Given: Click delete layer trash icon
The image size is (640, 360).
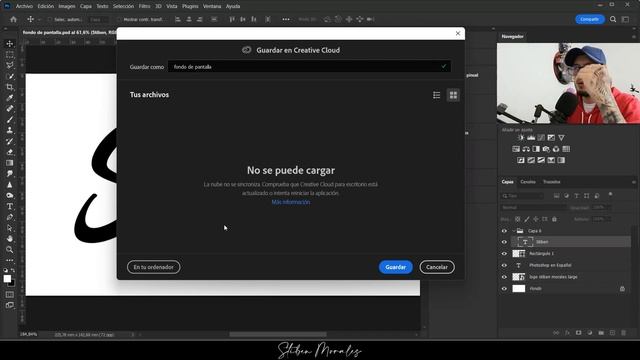Looking at the screenshot, I should [x=623, y=333].
